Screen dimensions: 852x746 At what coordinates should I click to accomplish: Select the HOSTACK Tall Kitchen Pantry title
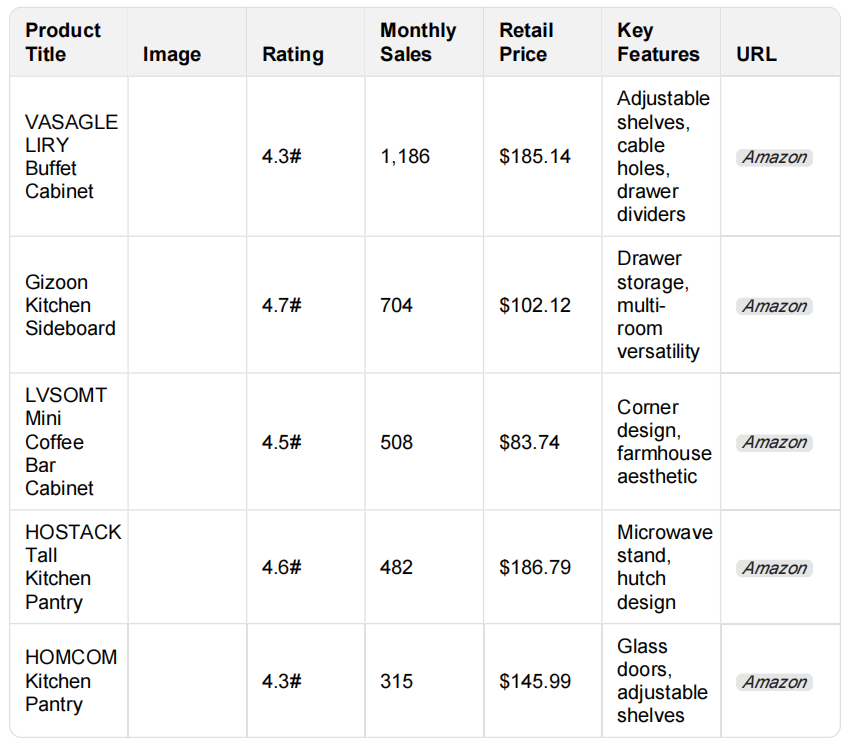pyautogui.click(x=73, y=567)
